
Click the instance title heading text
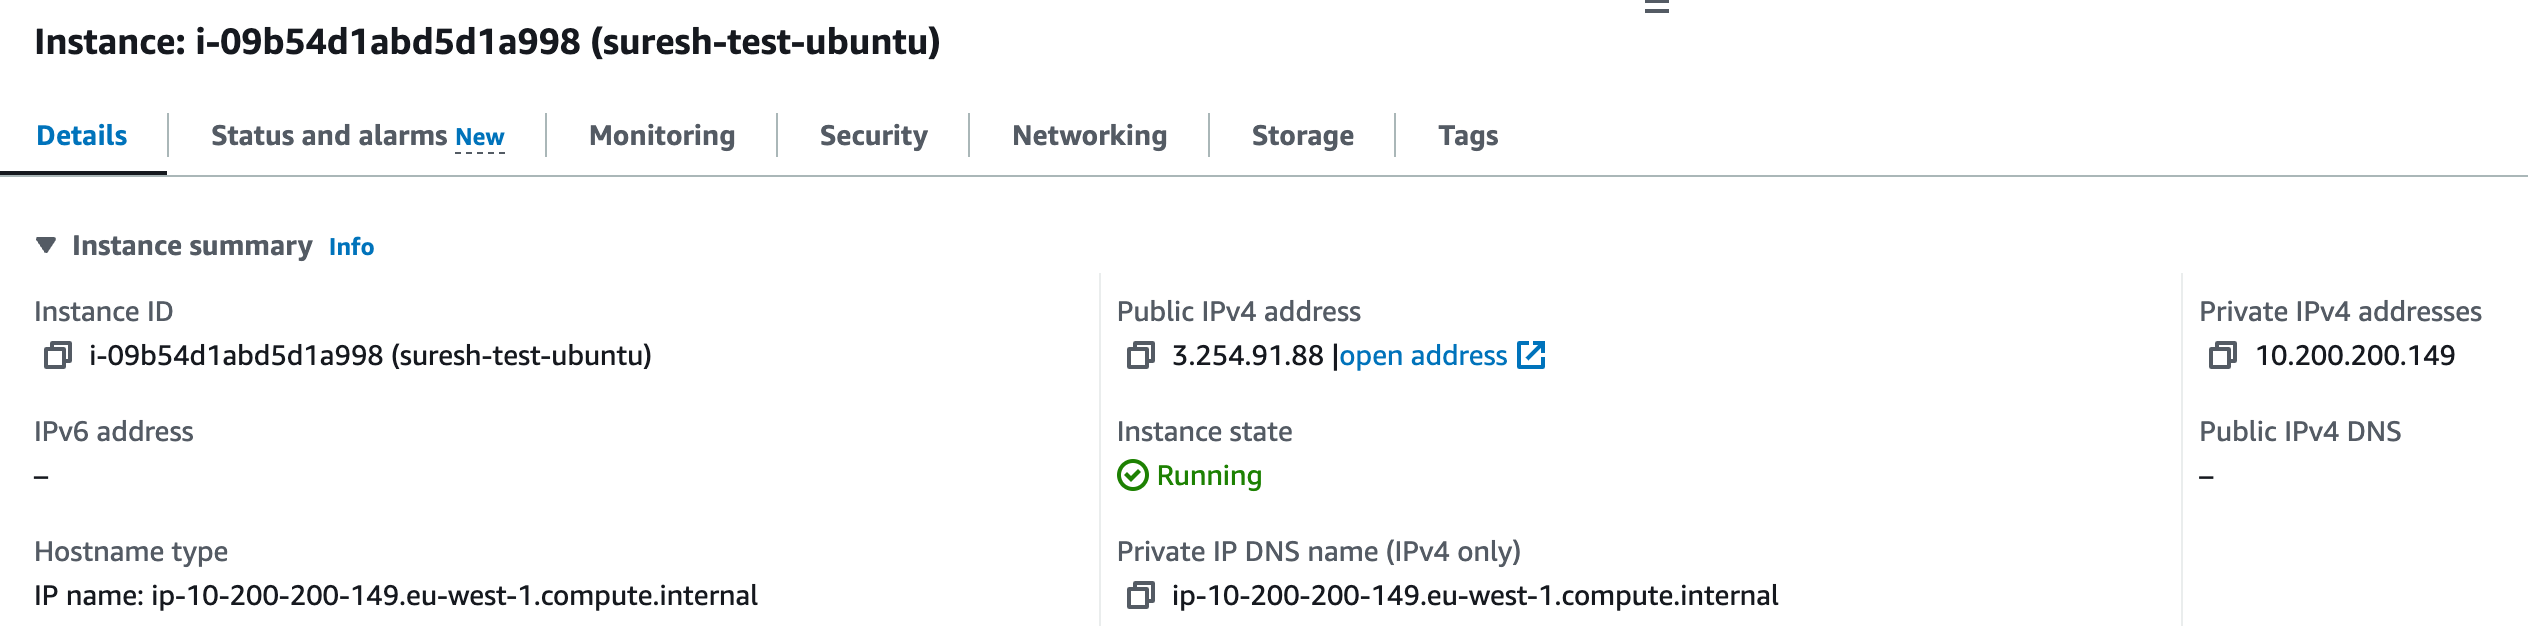coord(487,41)
